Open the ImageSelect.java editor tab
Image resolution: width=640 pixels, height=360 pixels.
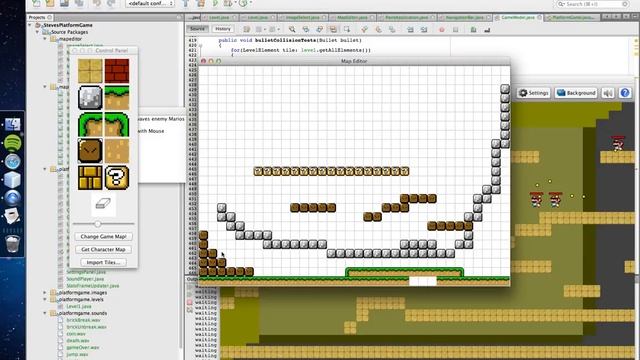pos(302,18)
